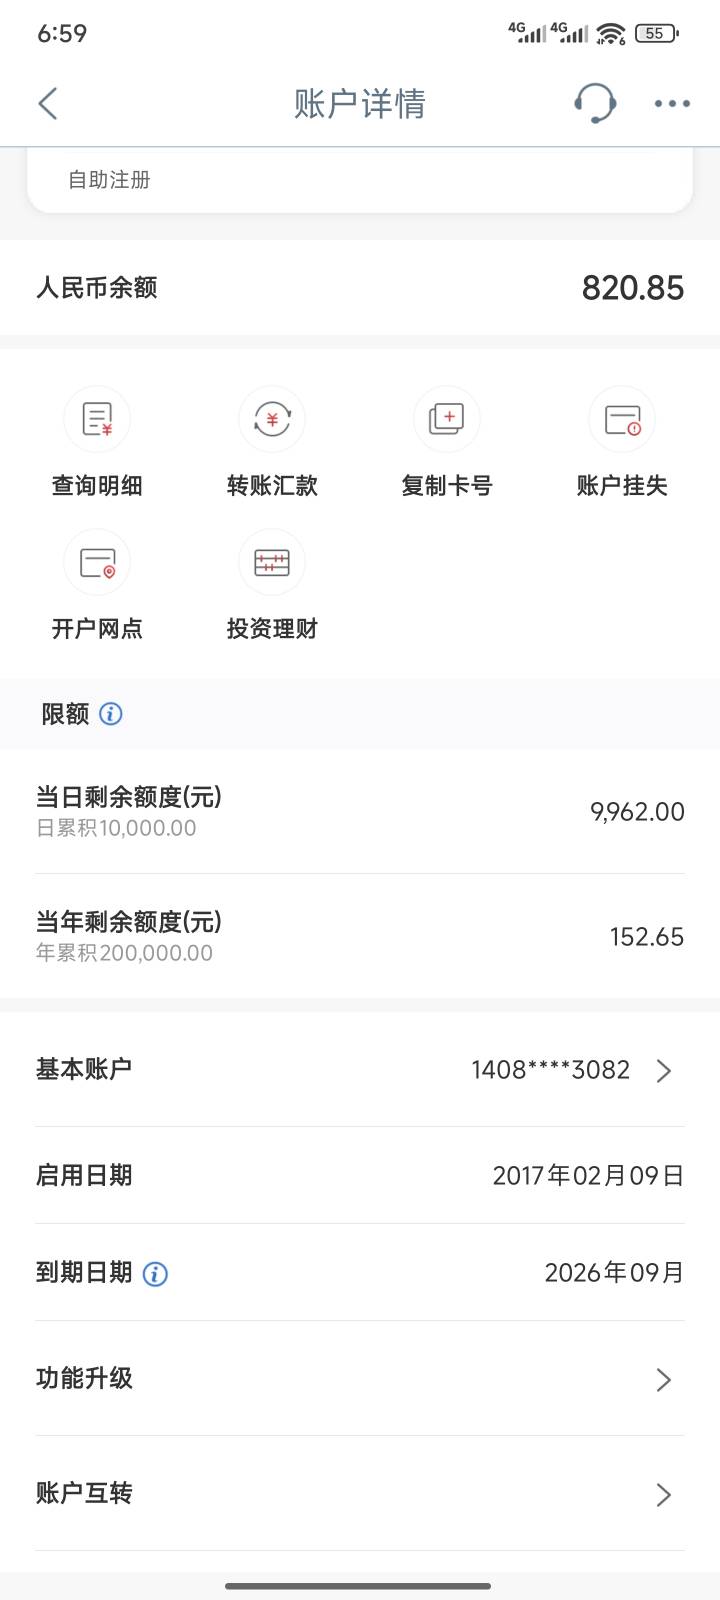720x1600 pixels.
Task: Expand the 账户互转 row chevron
Action: 663,1495
